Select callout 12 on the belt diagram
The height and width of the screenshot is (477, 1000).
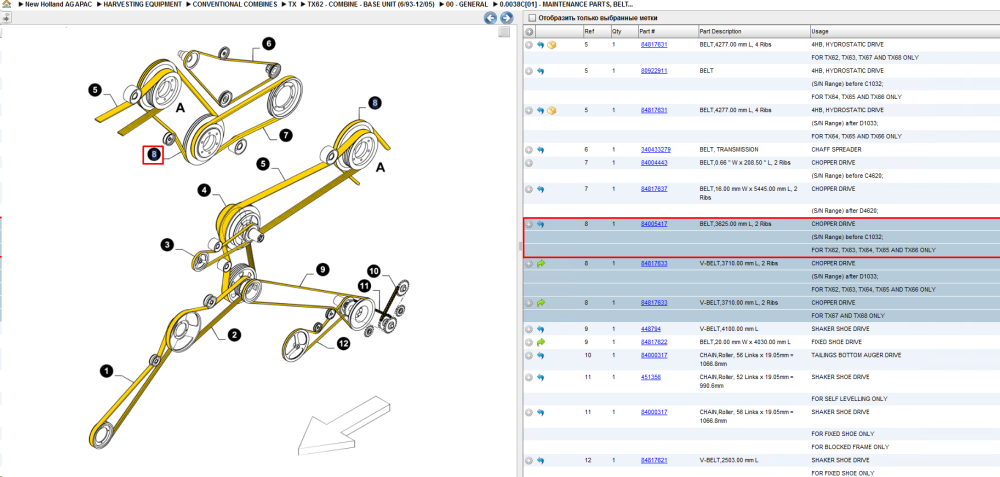[x=344, y=344]
